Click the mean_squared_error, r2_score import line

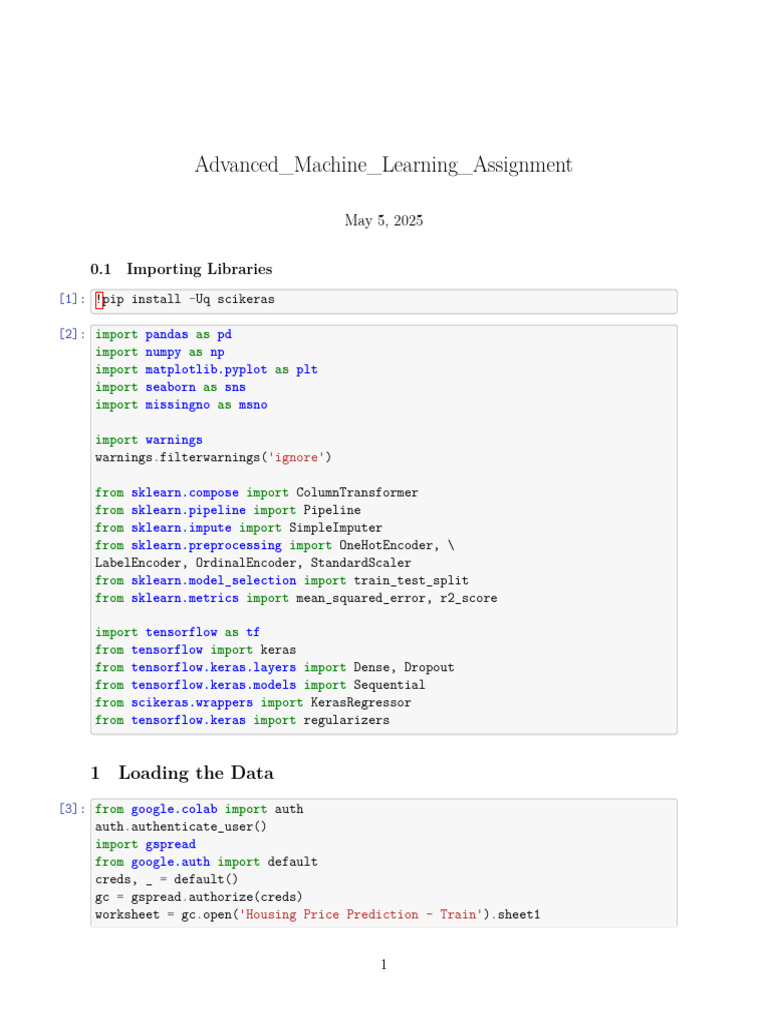pos(296,598)
